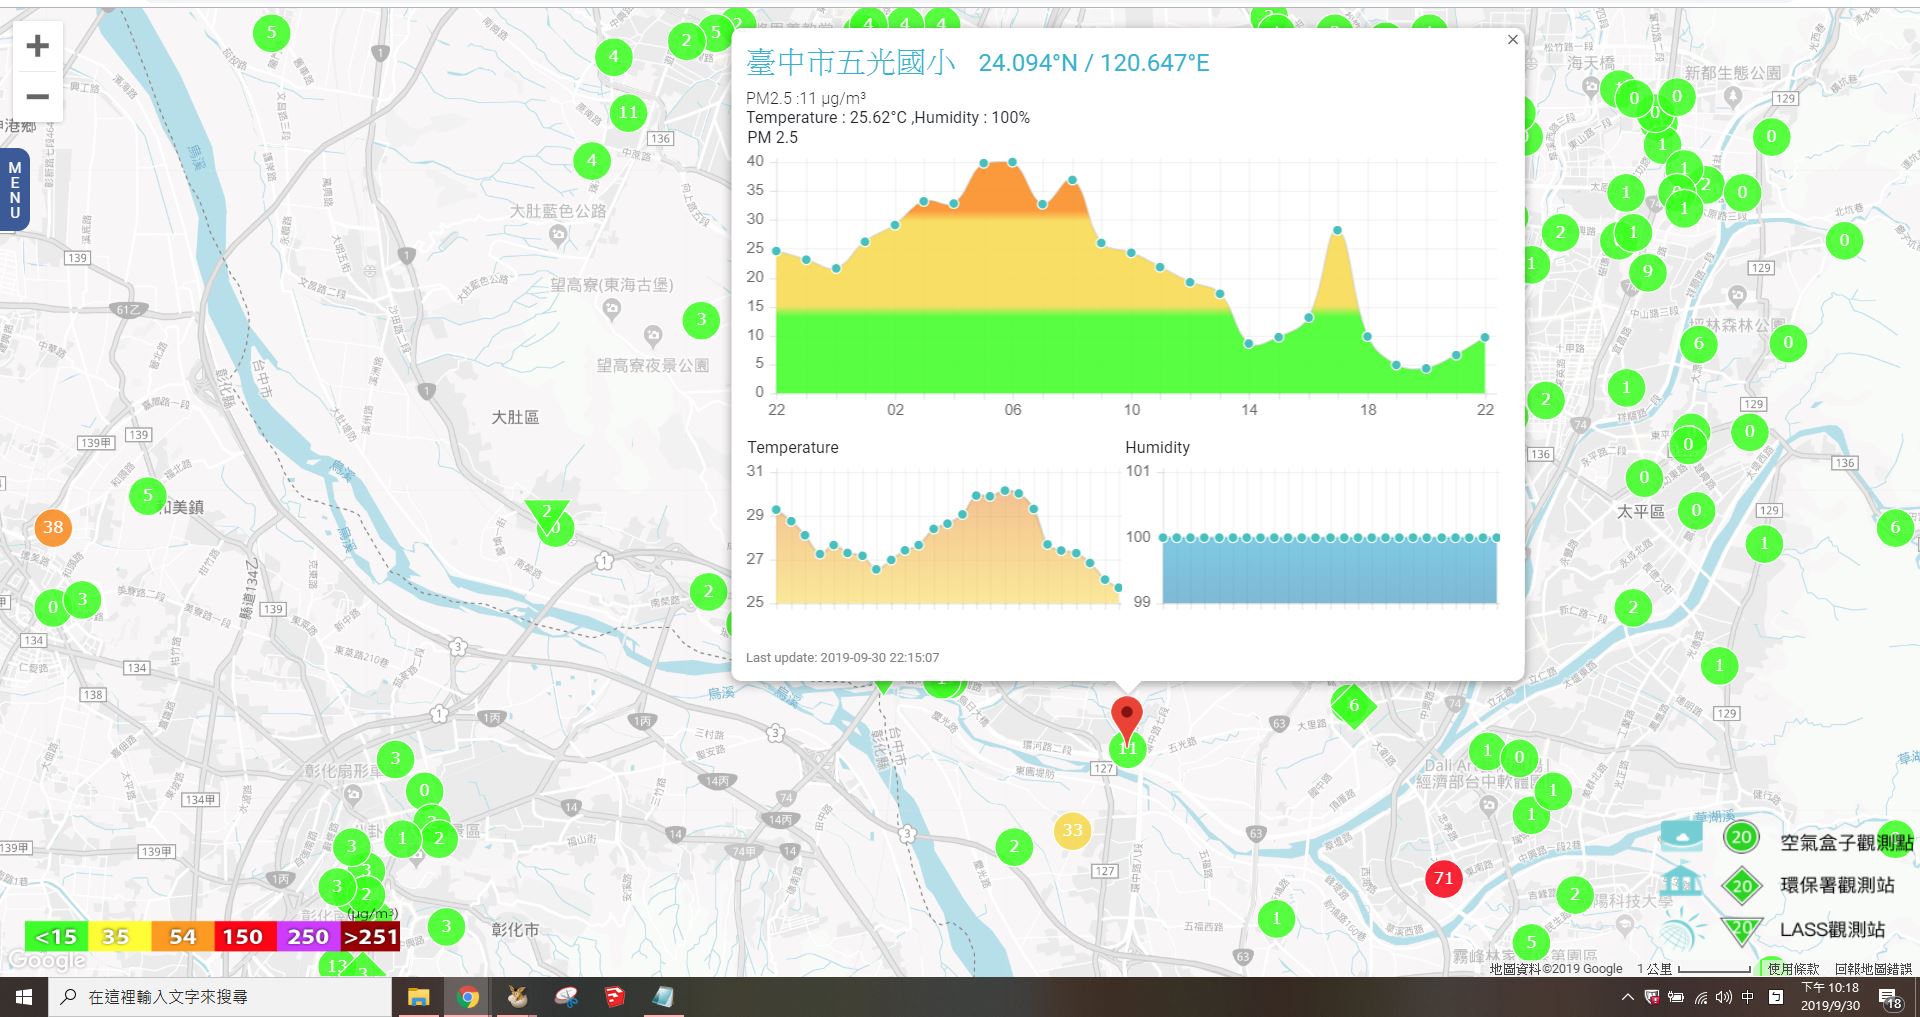
Task: Click the Humidity chart heading
Action: [x=1157, y=447]
